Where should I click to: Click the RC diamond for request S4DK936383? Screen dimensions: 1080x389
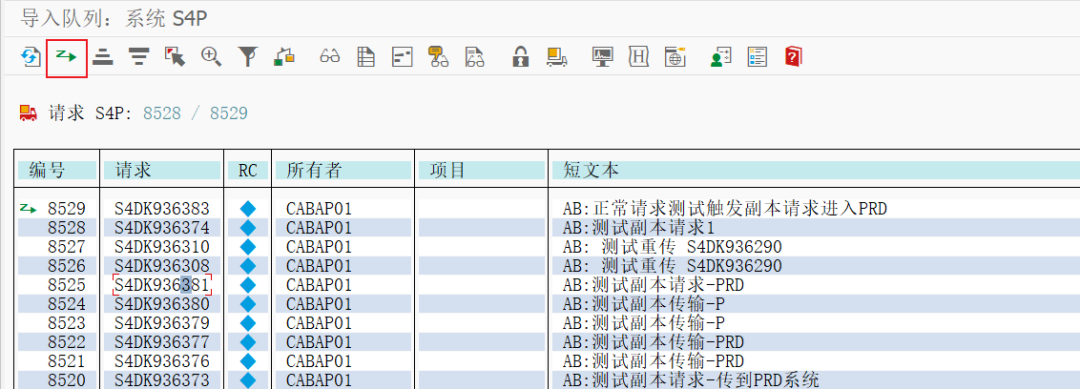248,209
